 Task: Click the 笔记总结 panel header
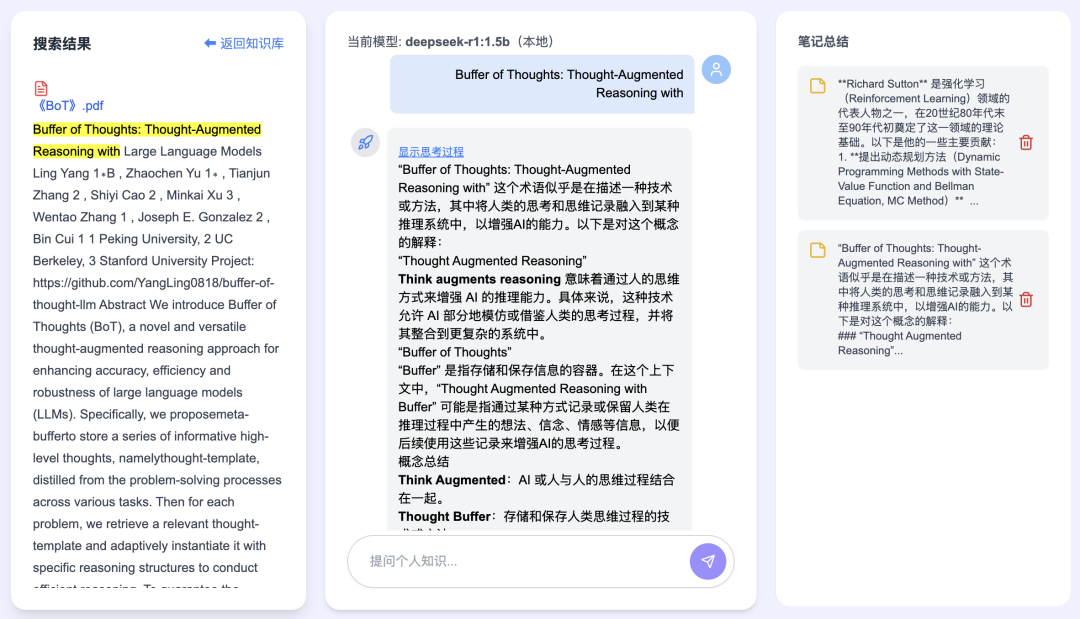[825, 41]
